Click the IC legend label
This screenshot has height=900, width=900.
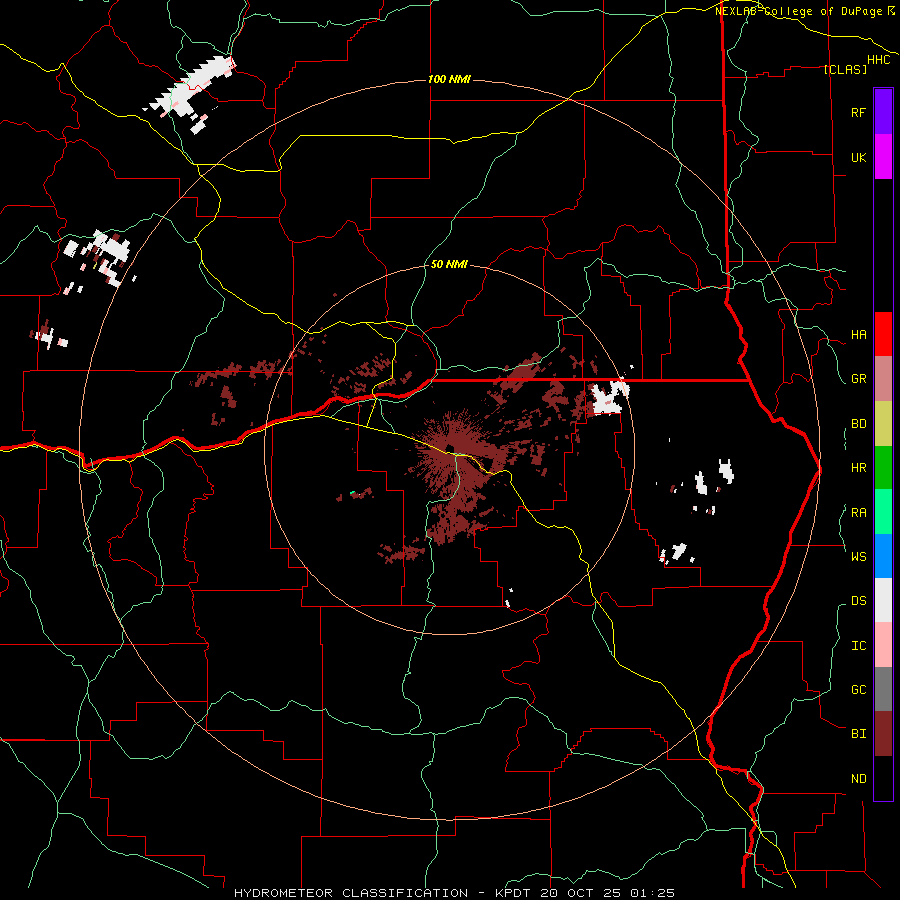click(858, 646)
